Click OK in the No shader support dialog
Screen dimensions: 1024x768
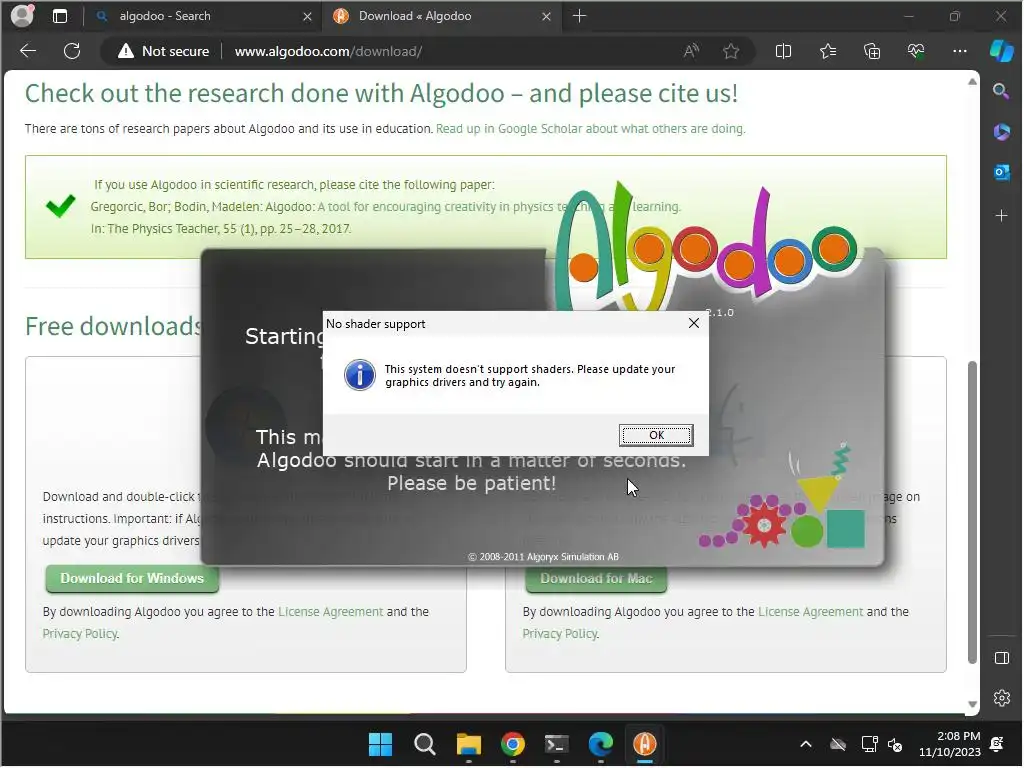tap(656, 435)
